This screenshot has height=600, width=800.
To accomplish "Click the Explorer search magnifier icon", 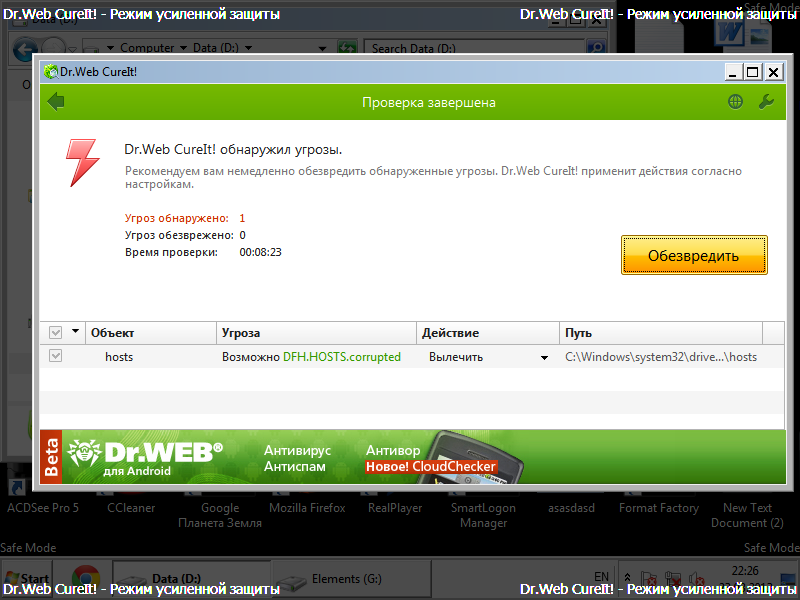I will pyautogui.click(x=596, y=48).
